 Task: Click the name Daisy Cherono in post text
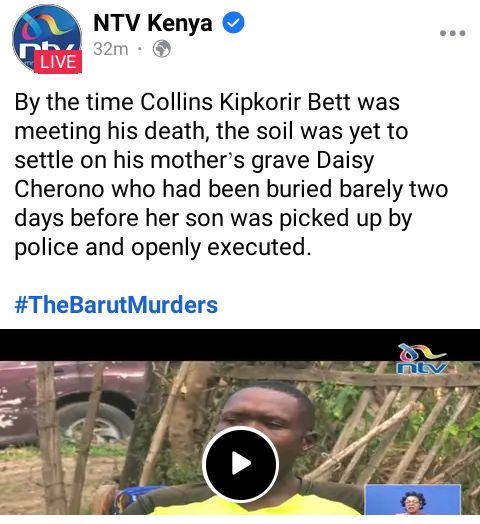click(194, 175)
